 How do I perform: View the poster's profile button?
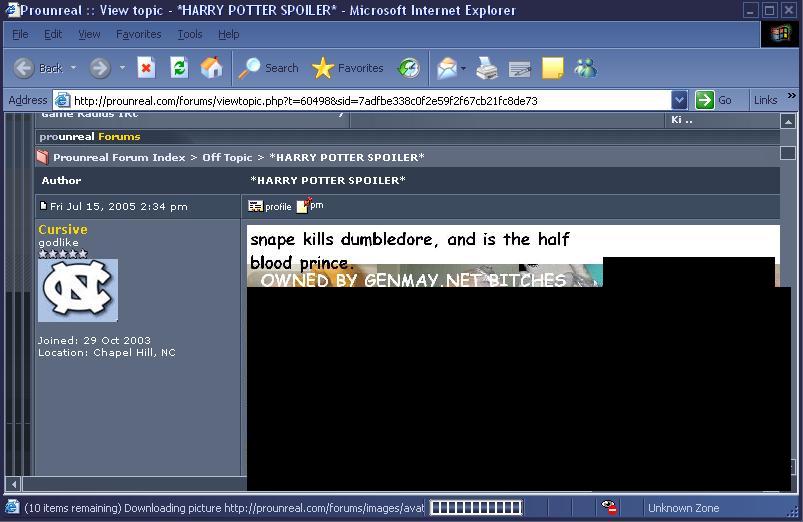[270, 206]
